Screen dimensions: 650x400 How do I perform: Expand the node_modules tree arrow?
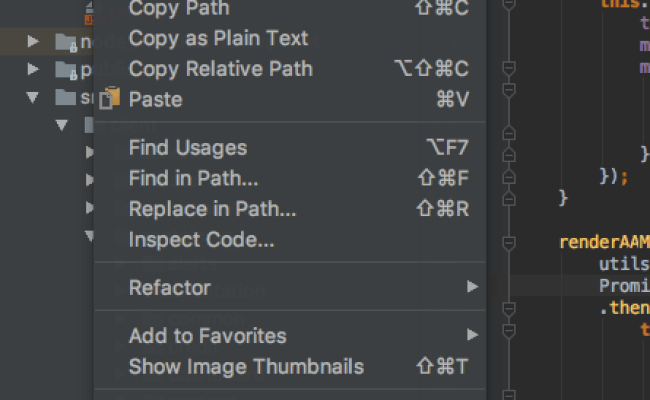coord(33,41)
